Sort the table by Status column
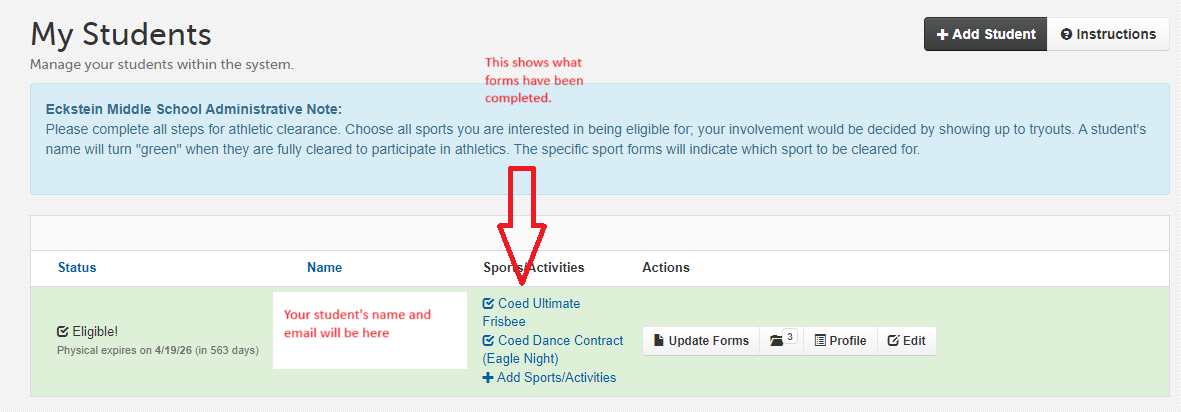This screenshot has height=412, width=1181. coord(77,267)
